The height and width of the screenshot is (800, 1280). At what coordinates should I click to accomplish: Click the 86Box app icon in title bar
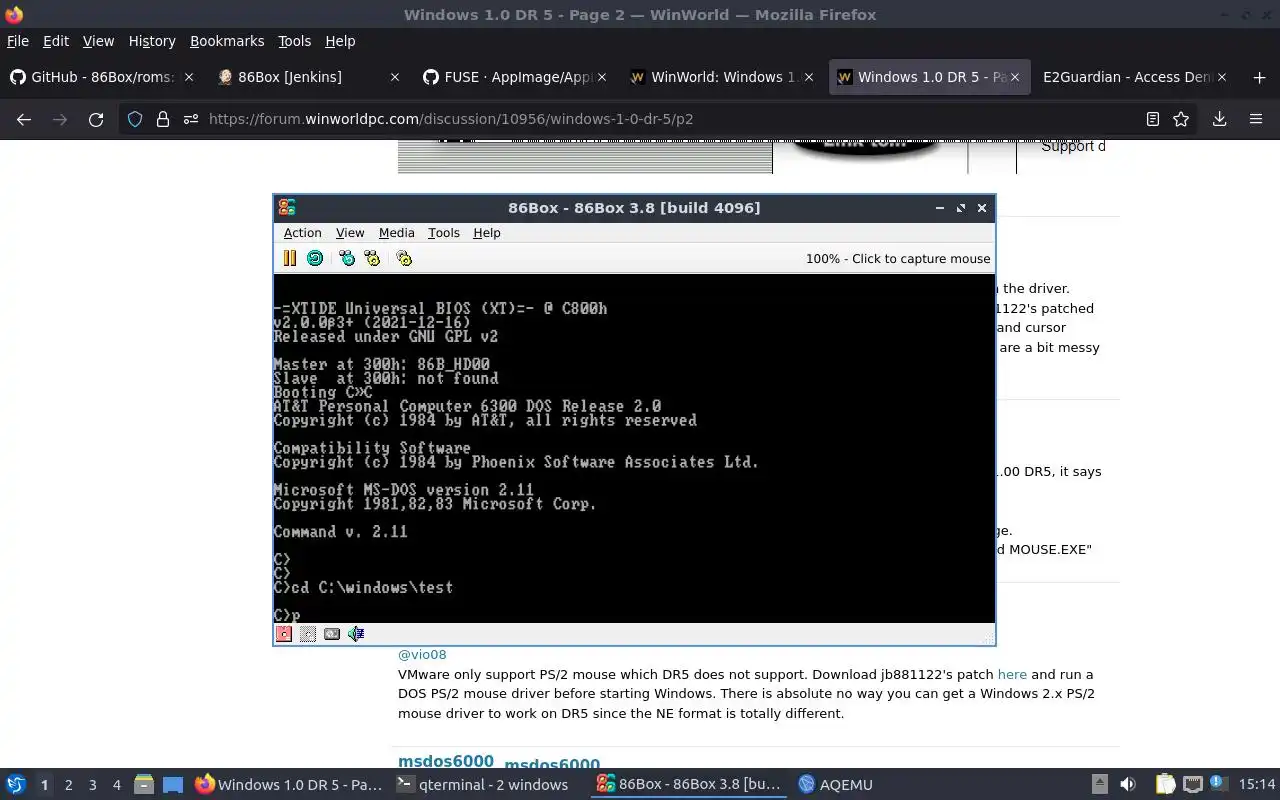click(x=287, y=207)
